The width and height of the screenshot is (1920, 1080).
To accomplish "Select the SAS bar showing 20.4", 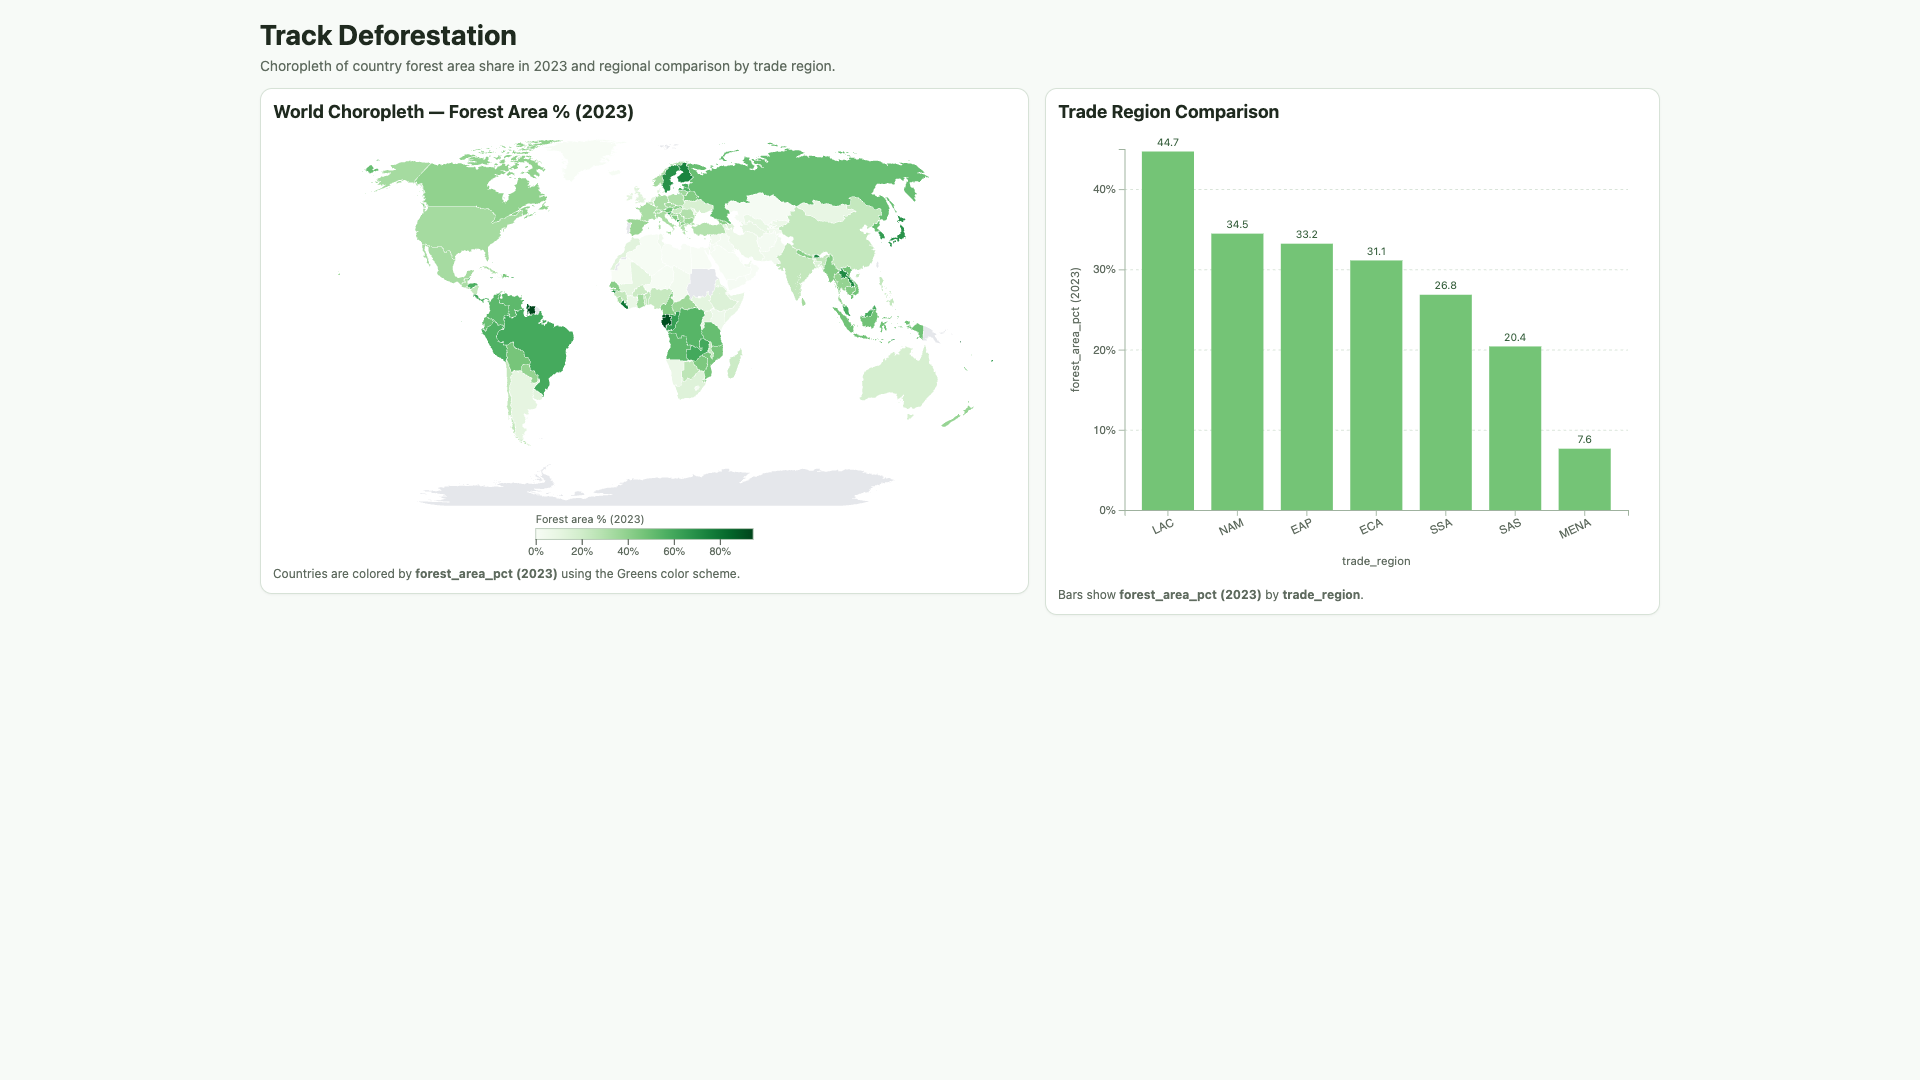I will [x=1515, y=429].
